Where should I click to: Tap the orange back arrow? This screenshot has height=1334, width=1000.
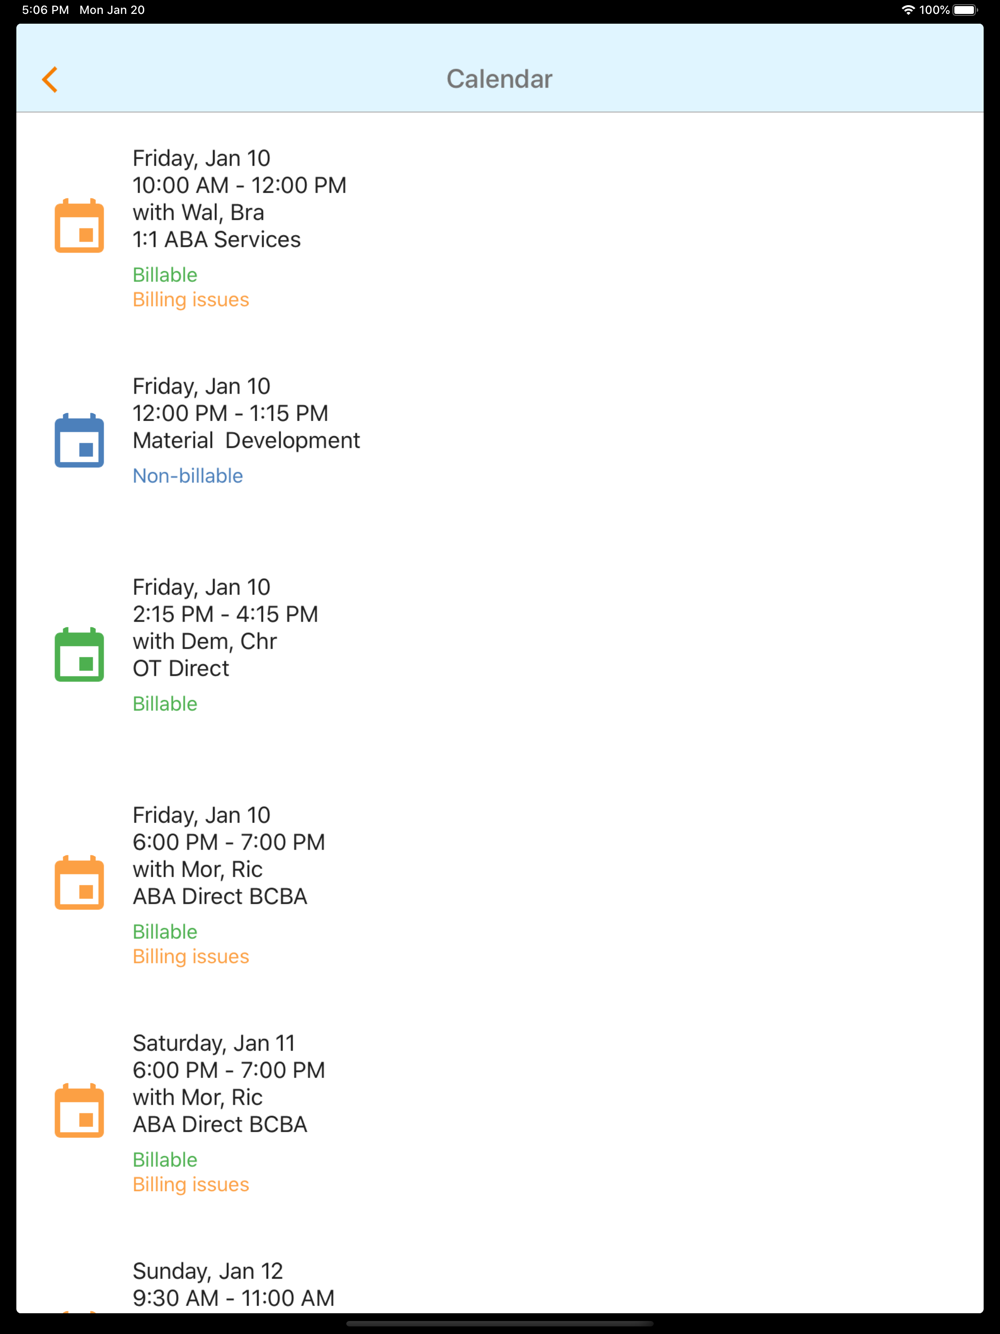coord(50,79)
